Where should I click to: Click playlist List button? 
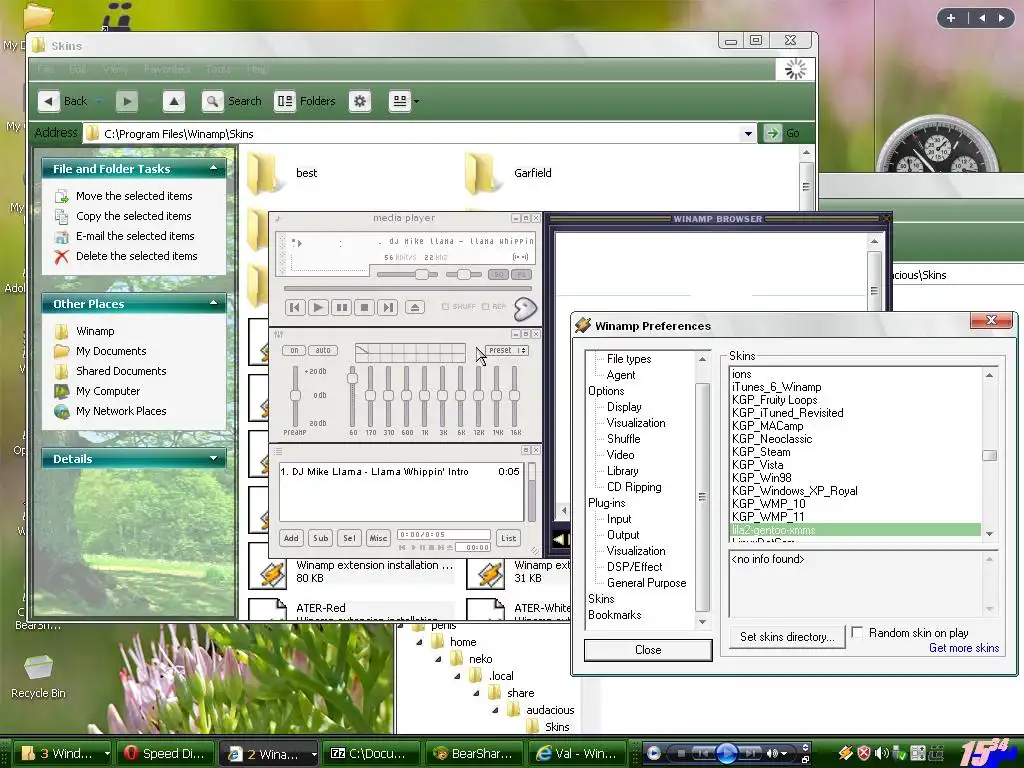(509, 538)
